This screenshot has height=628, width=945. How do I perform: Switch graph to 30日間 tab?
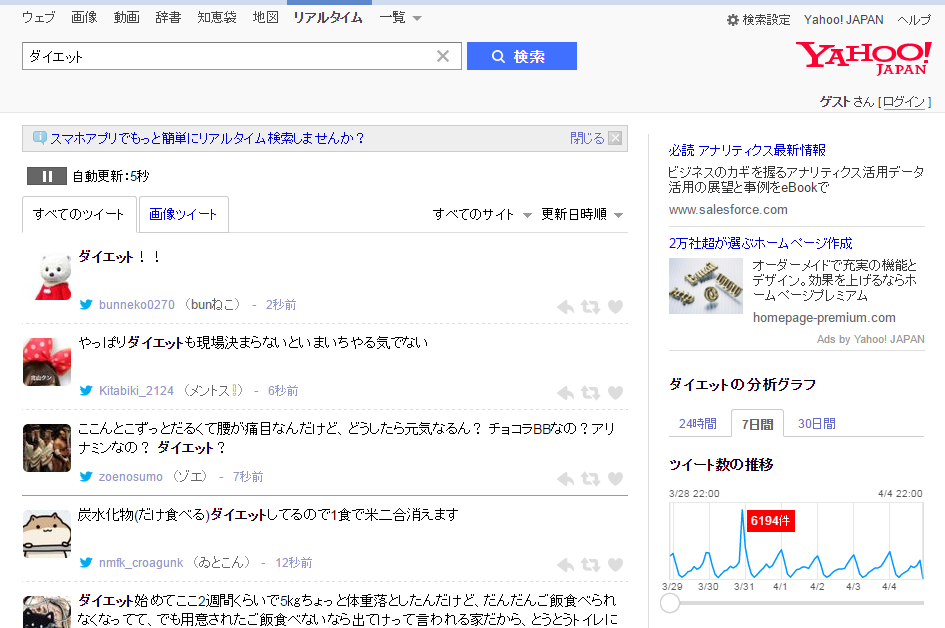[x=817, y=424]
